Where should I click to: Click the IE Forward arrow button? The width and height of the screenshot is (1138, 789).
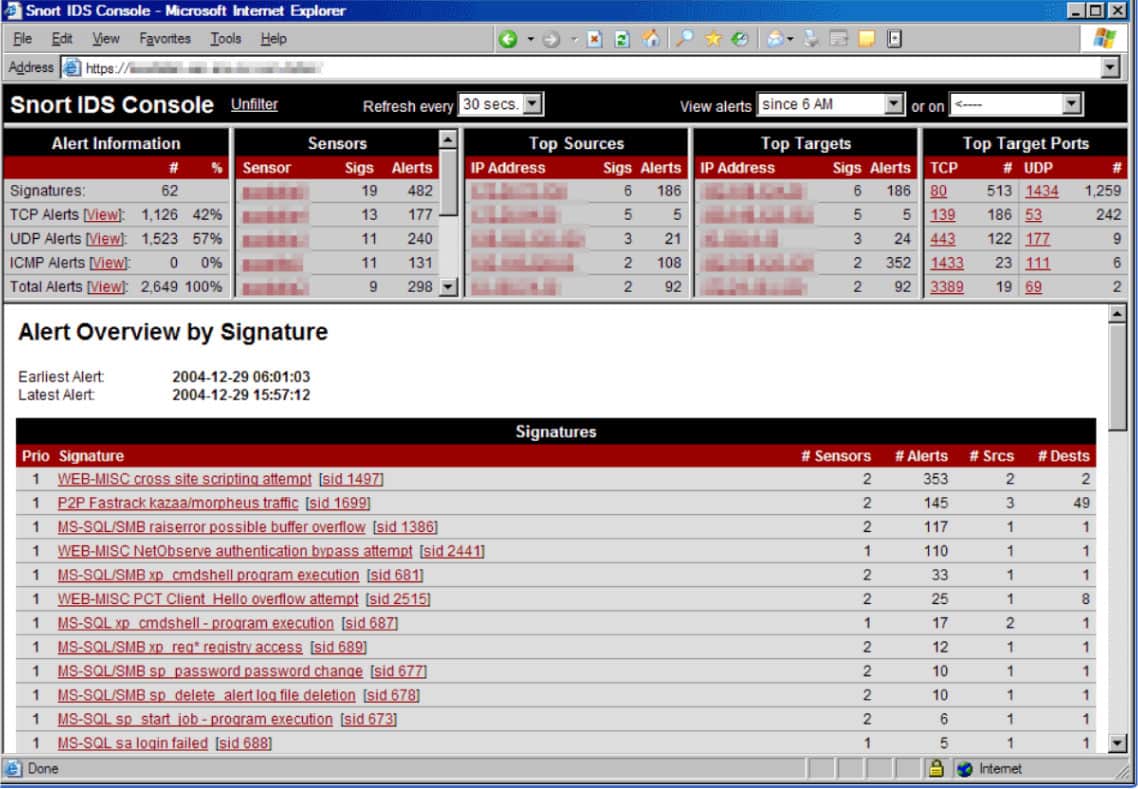coord(551,39)
